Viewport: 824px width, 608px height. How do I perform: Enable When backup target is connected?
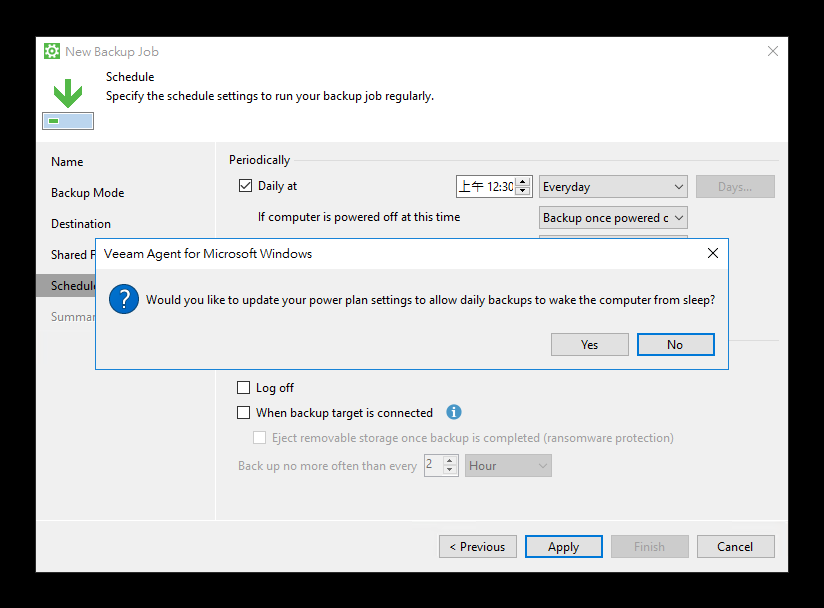243,413
